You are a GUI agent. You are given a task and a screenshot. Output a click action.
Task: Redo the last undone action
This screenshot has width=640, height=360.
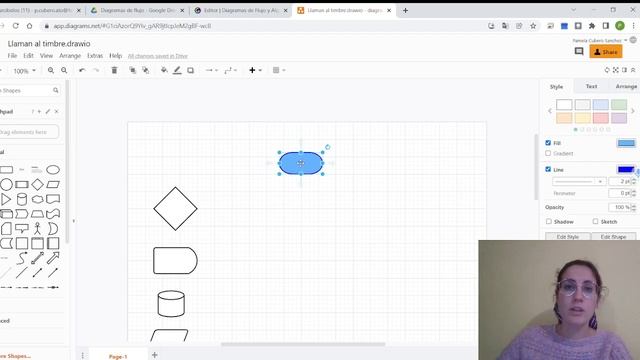point(96,70)
